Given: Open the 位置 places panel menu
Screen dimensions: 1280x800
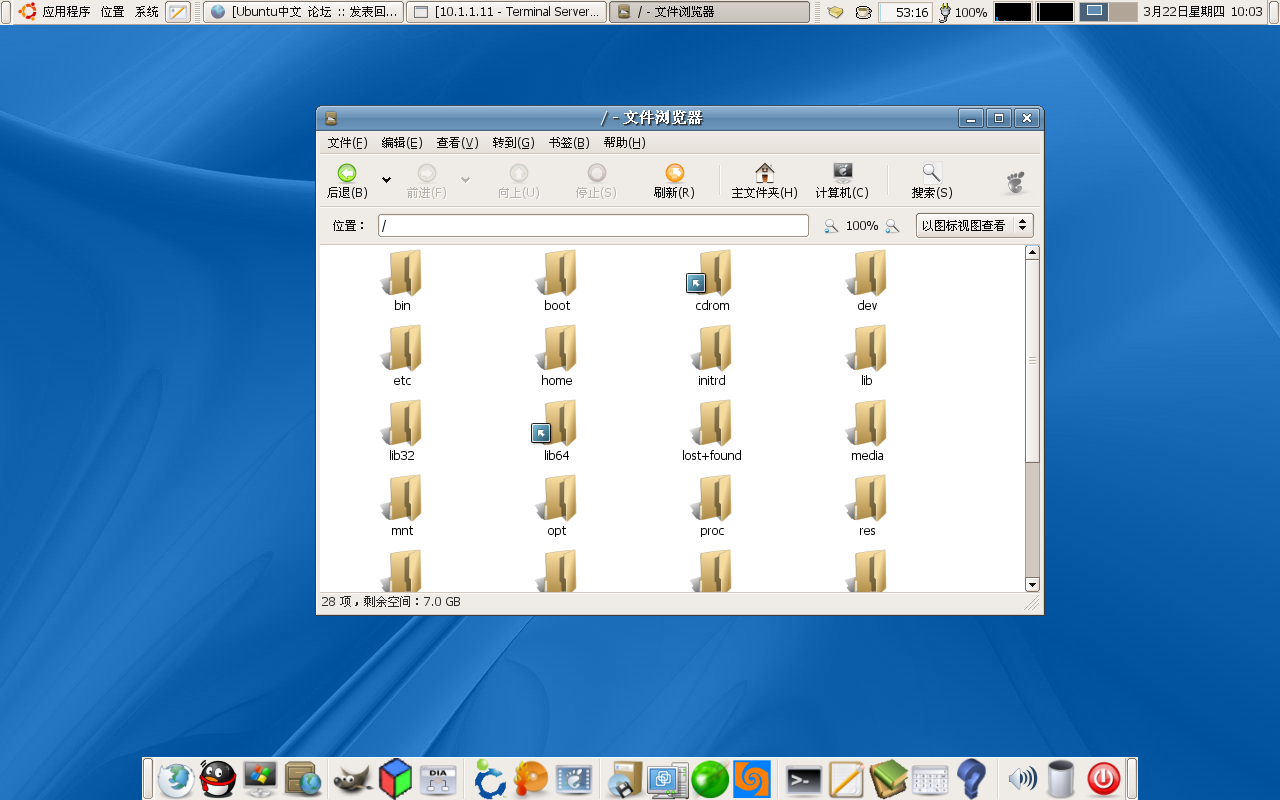Looking at the screenshot, I should tap(112, 12).
